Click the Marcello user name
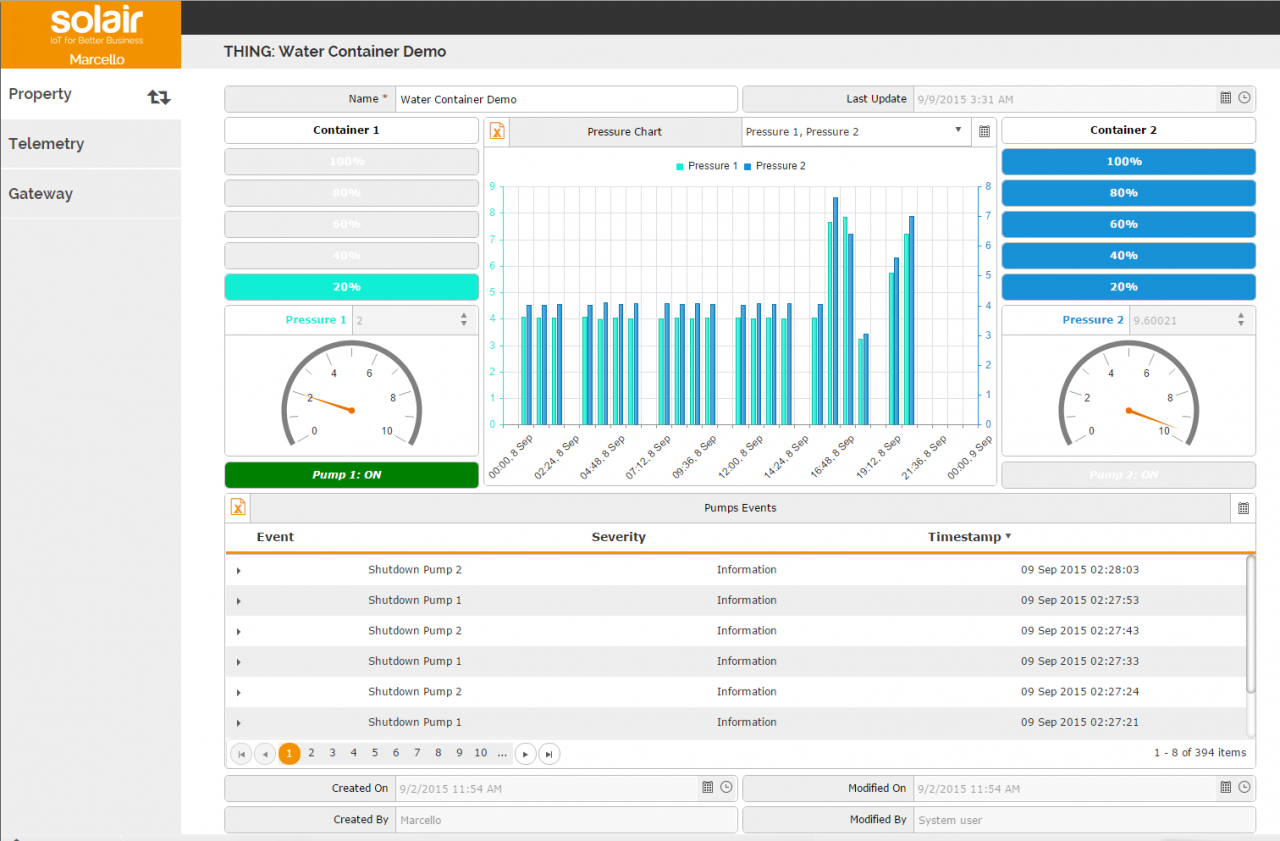This screenshot has height=841, width=1280. tap(97, 60)
